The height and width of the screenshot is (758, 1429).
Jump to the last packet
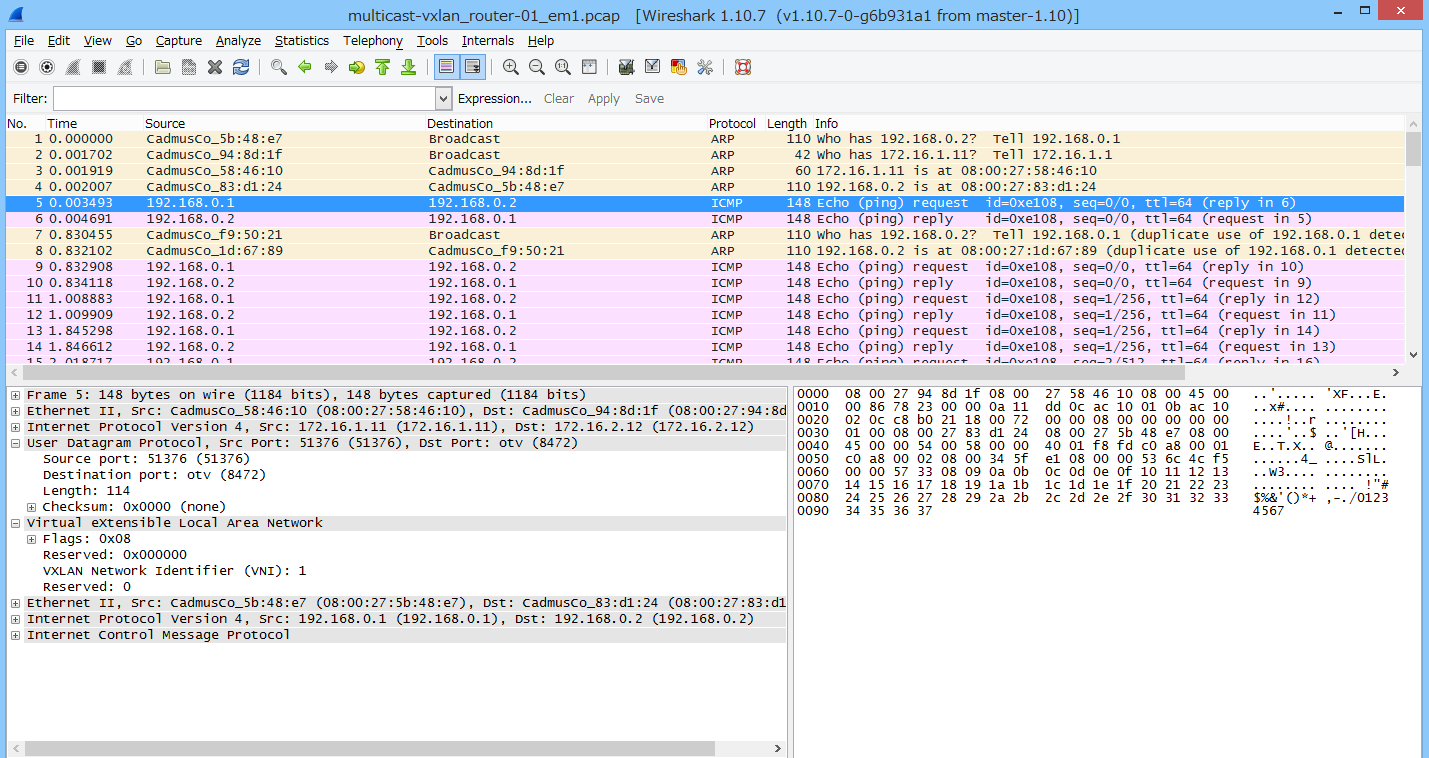pyautogui.click(x=408, y=67)
